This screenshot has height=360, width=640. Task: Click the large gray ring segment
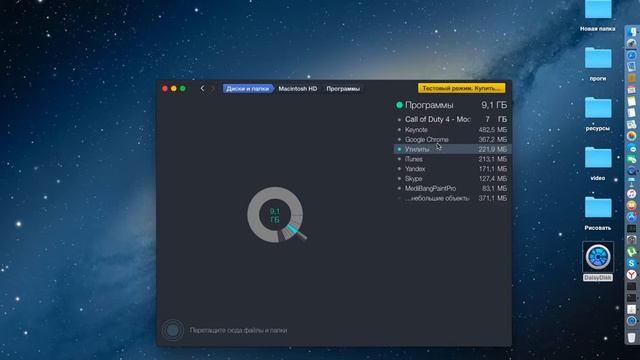pyautogui.click(x=254, y=208)
